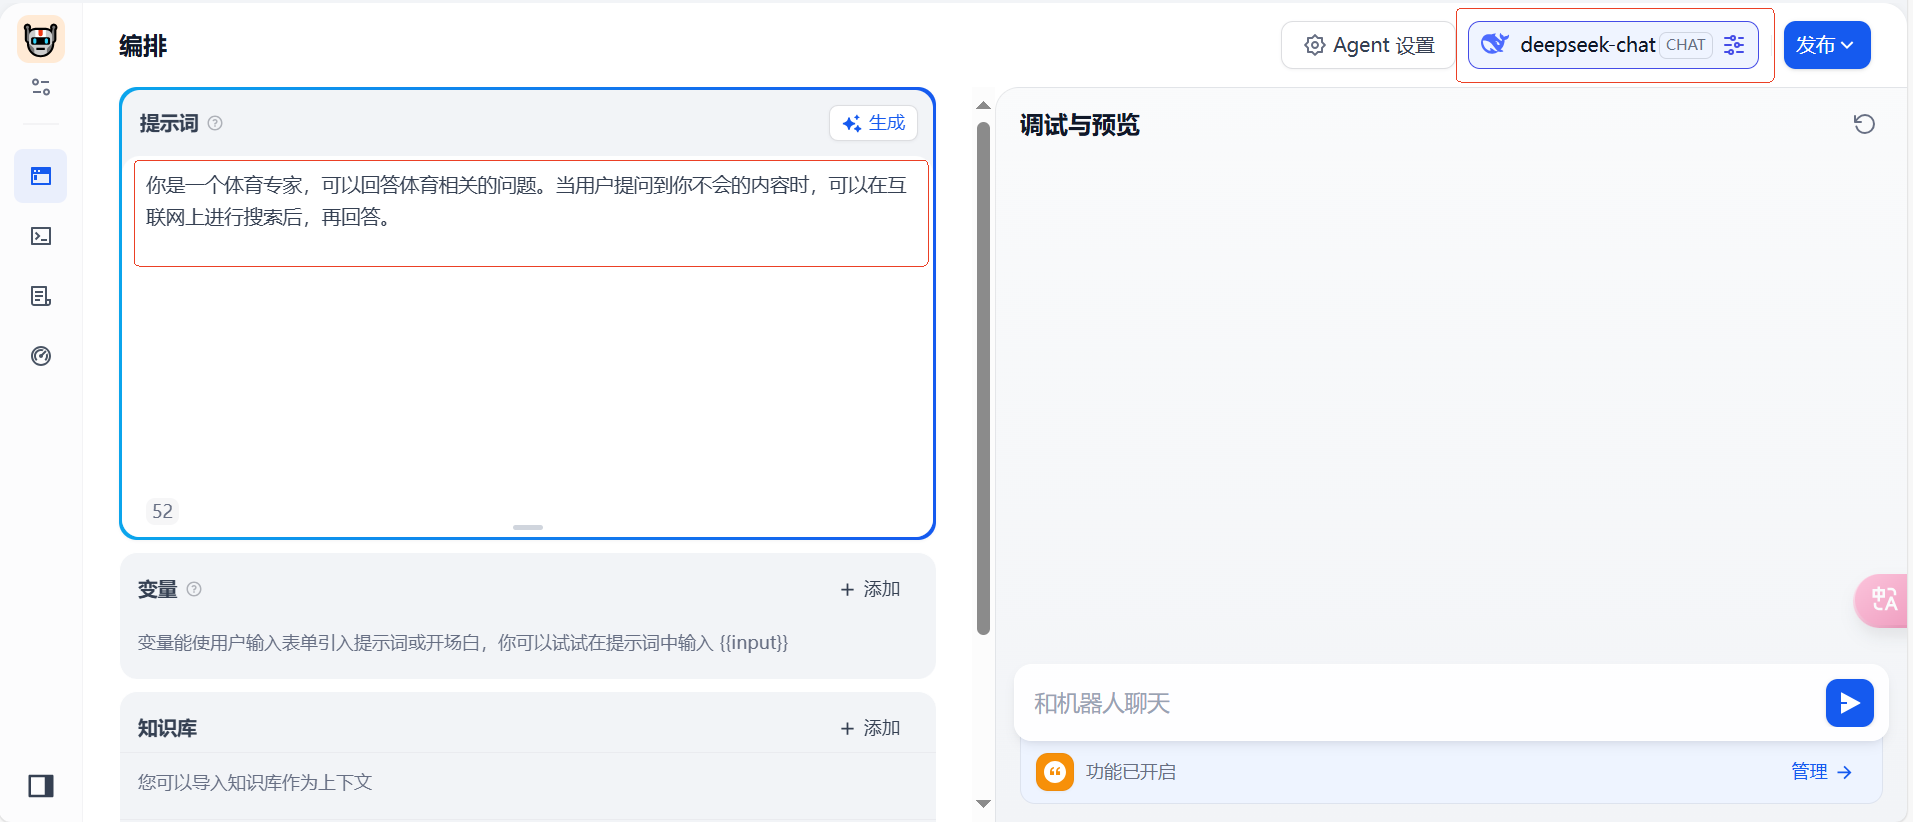Send the chat message with arrow button
The height and width of the screenshot is (822, 1913).
point(1849,703)
